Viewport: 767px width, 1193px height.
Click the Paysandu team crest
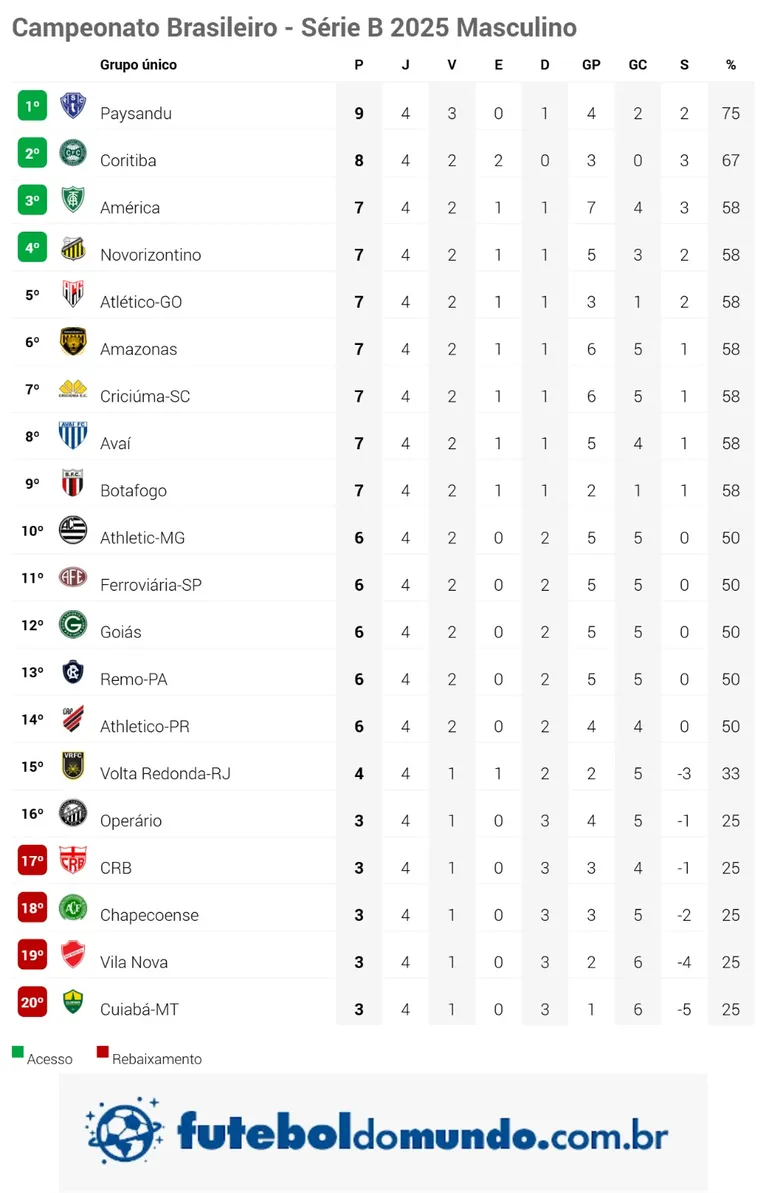(73, 106)
